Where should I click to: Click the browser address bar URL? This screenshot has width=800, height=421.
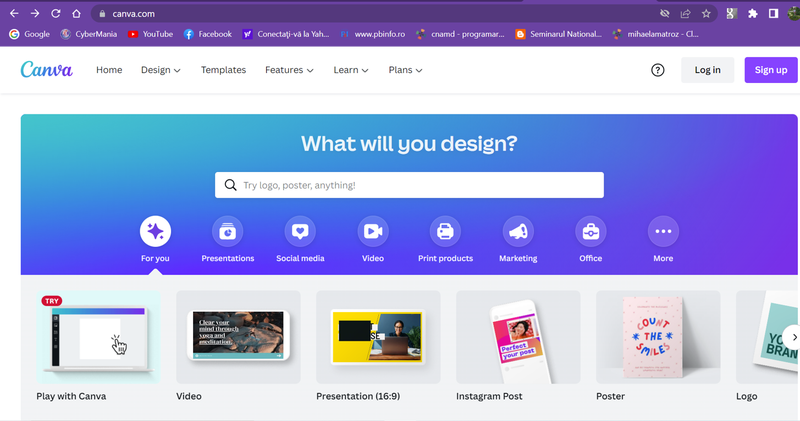pos(134,14)
